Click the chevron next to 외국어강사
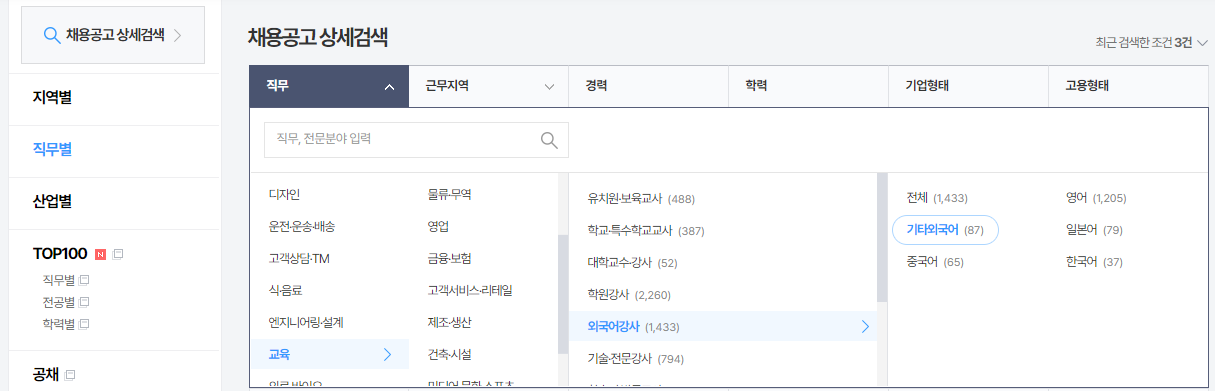The width and height of the screenshot is (1215, 391). pyautogui.click(x=865, y=326)
